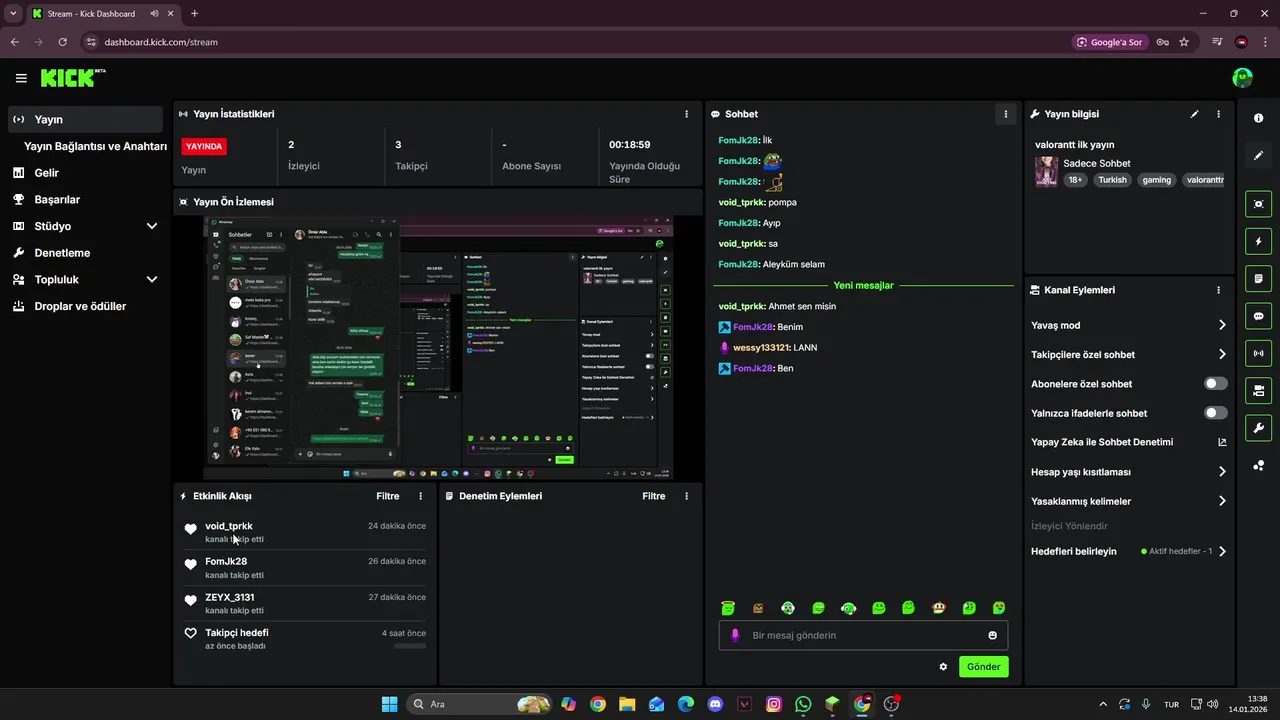Open Etkinlik Akışı three-dot menu
The image size is (1280, 720).
coord(420,496)
